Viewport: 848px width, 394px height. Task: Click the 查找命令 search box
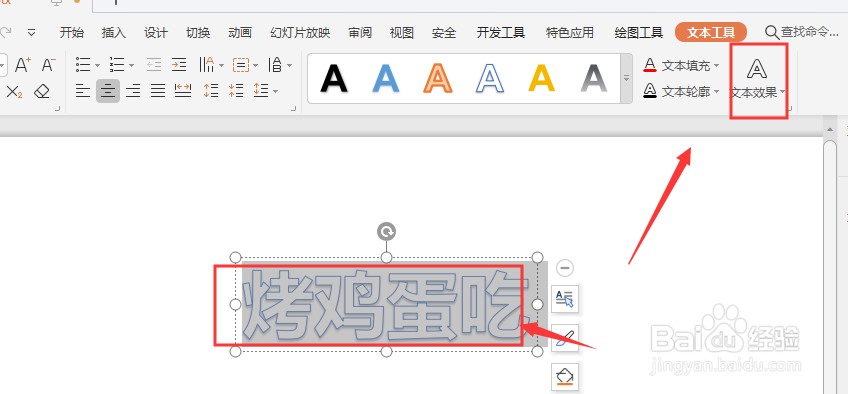pos(801,32)
